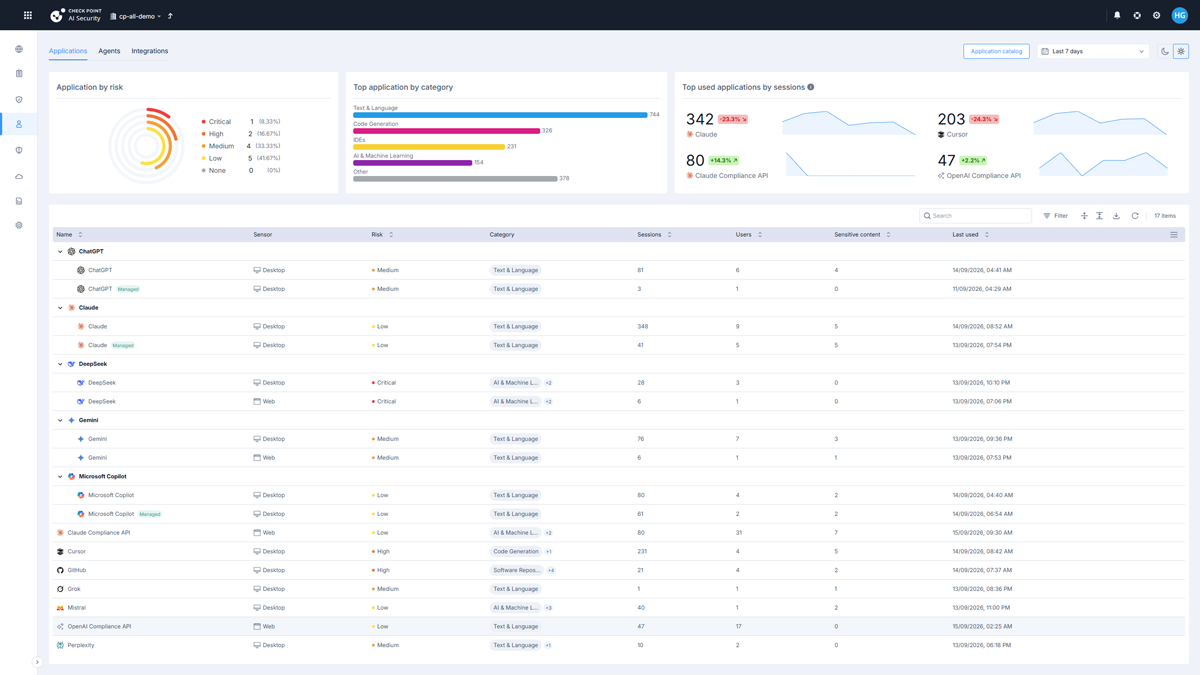Click the risk donut chart
The height and width of the screenshot is (675, 1200).
(146, 146)
